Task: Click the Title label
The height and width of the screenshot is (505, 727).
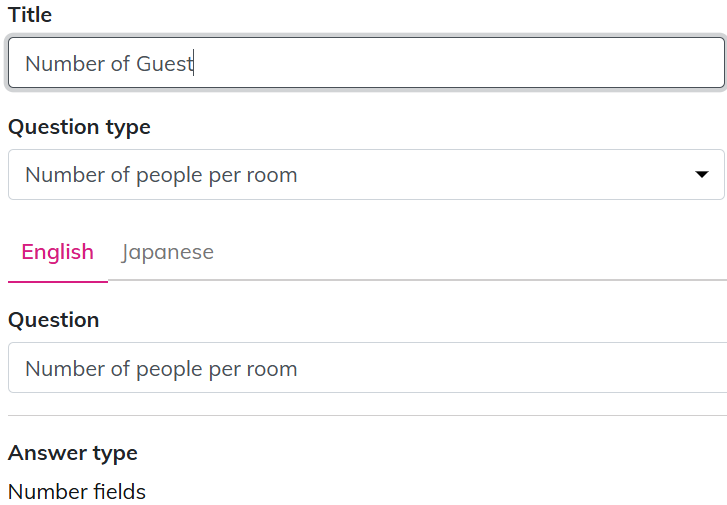Action: pos(30,15)
